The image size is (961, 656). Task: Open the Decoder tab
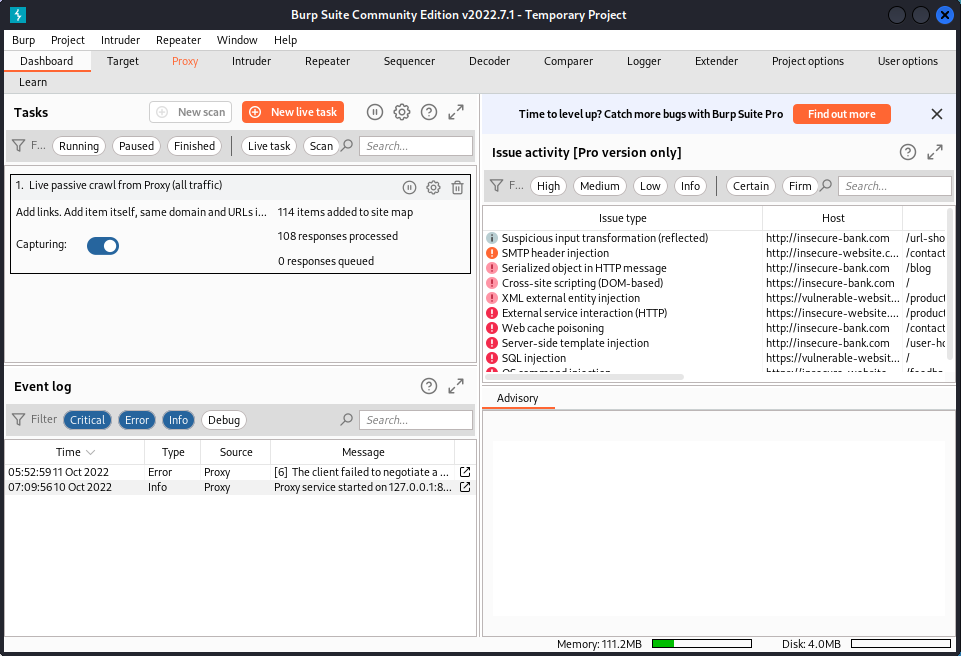click(489, 61)
